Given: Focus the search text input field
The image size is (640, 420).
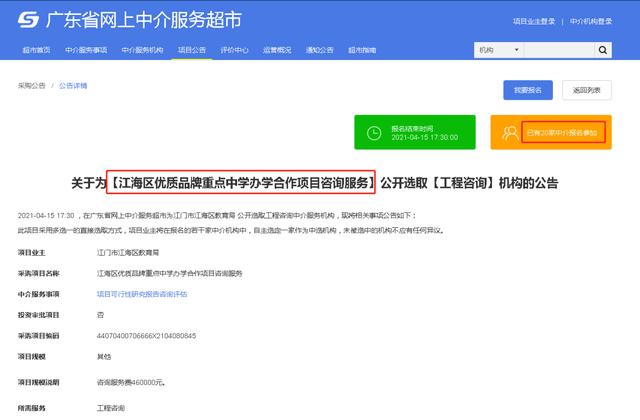Looking at the screenshot, I should (x=559, y=50).
